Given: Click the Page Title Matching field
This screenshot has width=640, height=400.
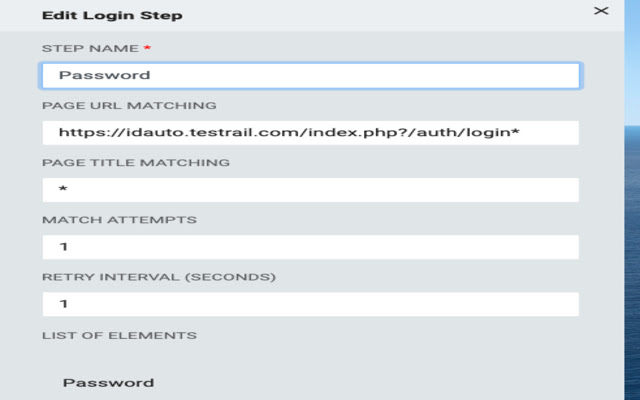Looking at the screenshot, I should click(x=310, y=190).
